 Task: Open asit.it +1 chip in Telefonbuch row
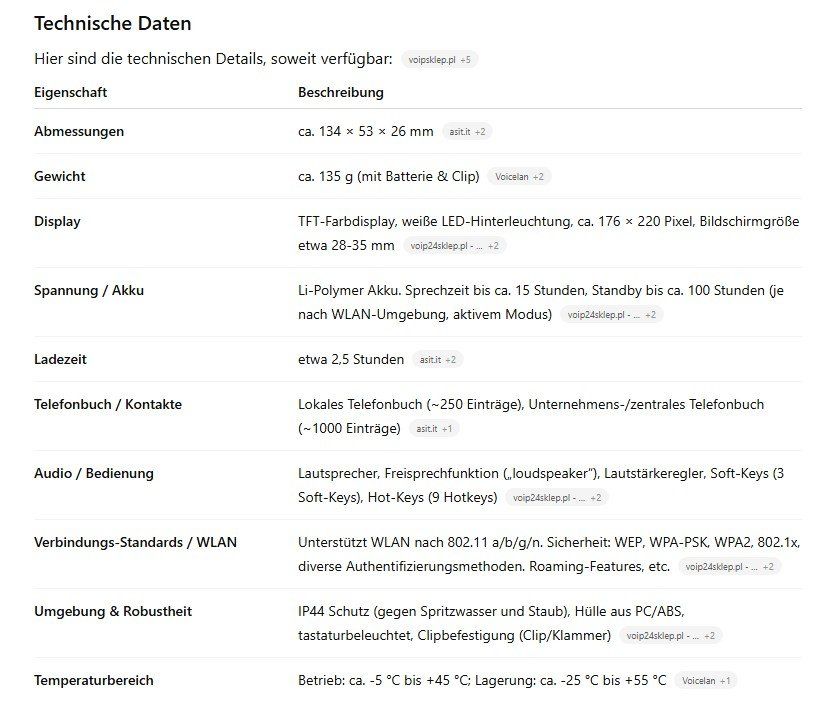coord(434,429)
